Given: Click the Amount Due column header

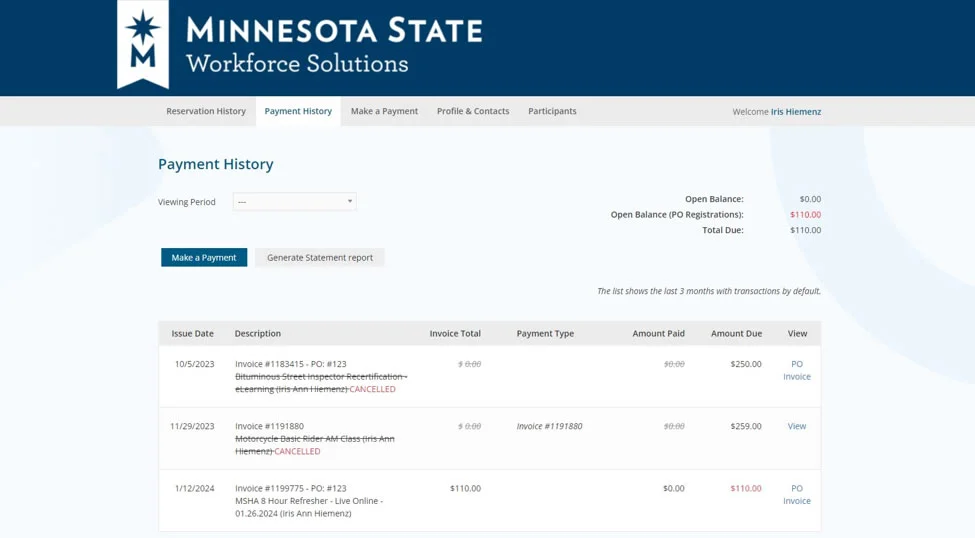Looking at the screenshot, I should [736, 333].
